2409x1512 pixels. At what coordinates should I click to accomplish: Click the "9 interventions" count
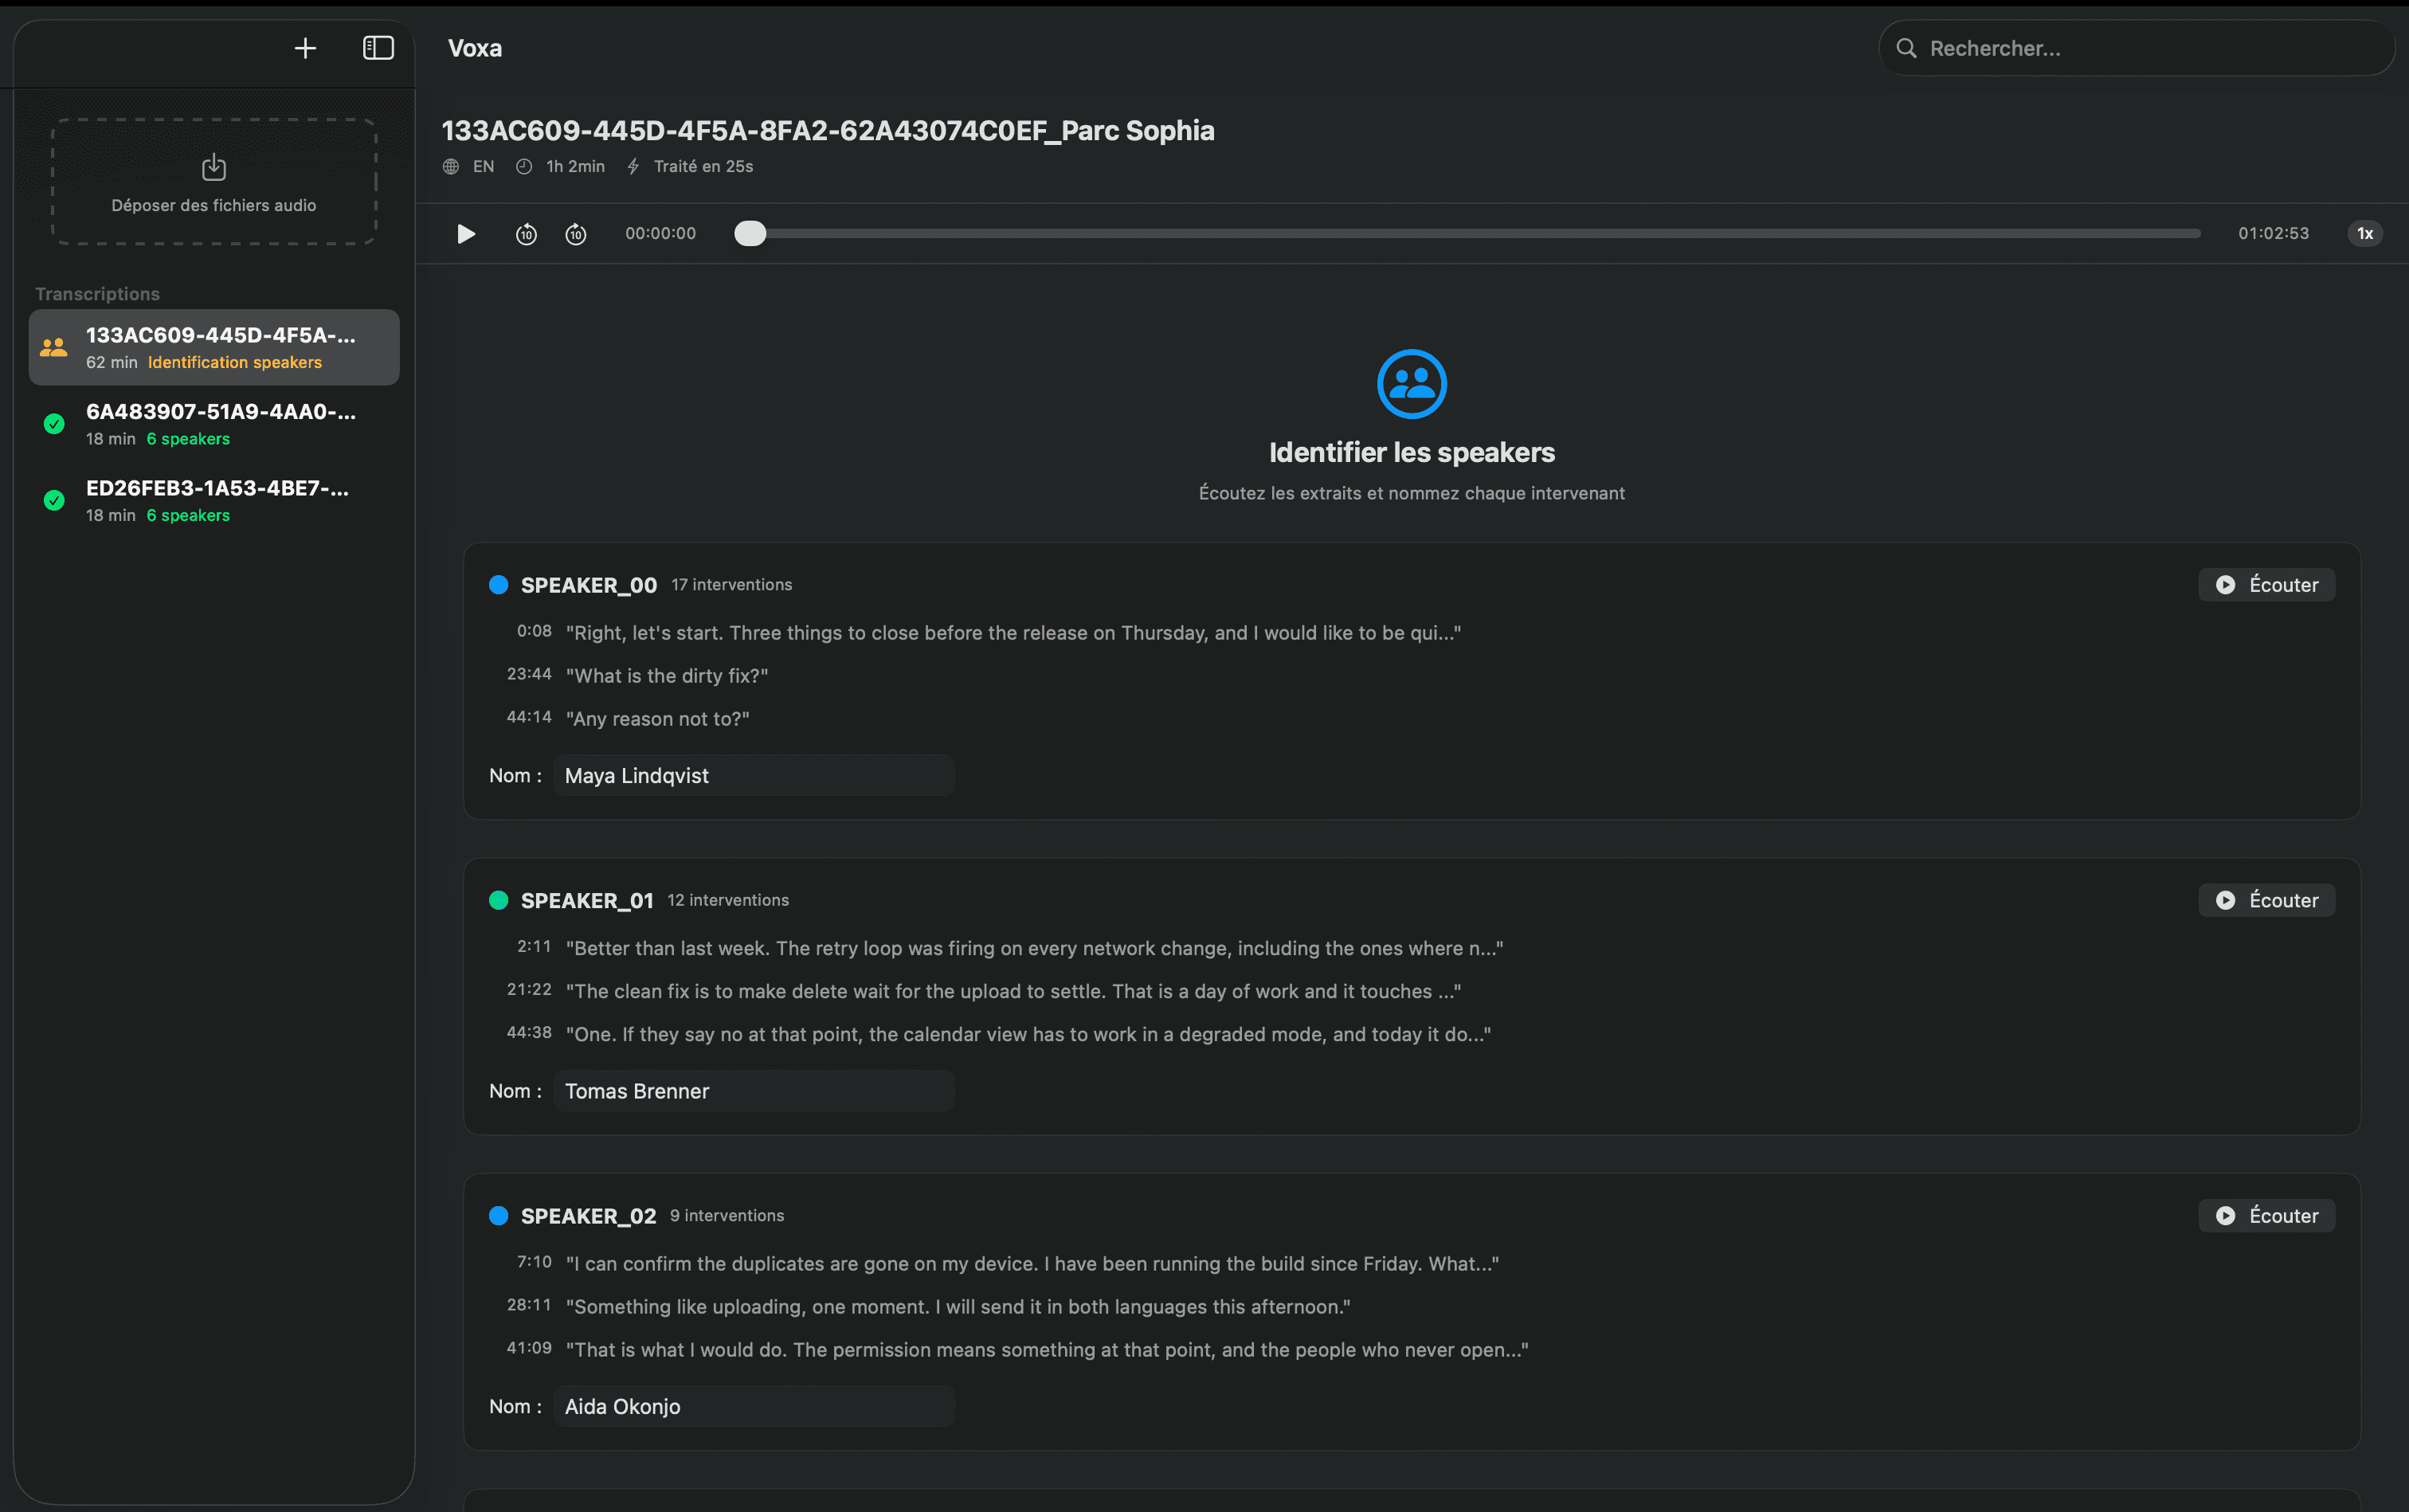click(727, 1215)
